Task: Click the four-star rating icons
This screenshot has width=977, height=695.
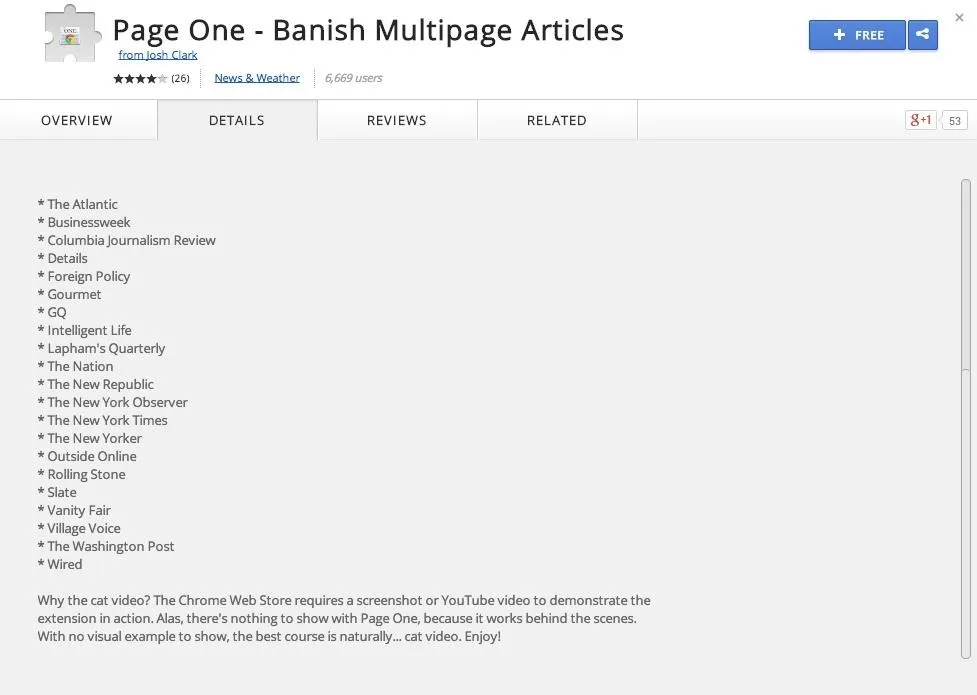Action: [x=140, y=79]
